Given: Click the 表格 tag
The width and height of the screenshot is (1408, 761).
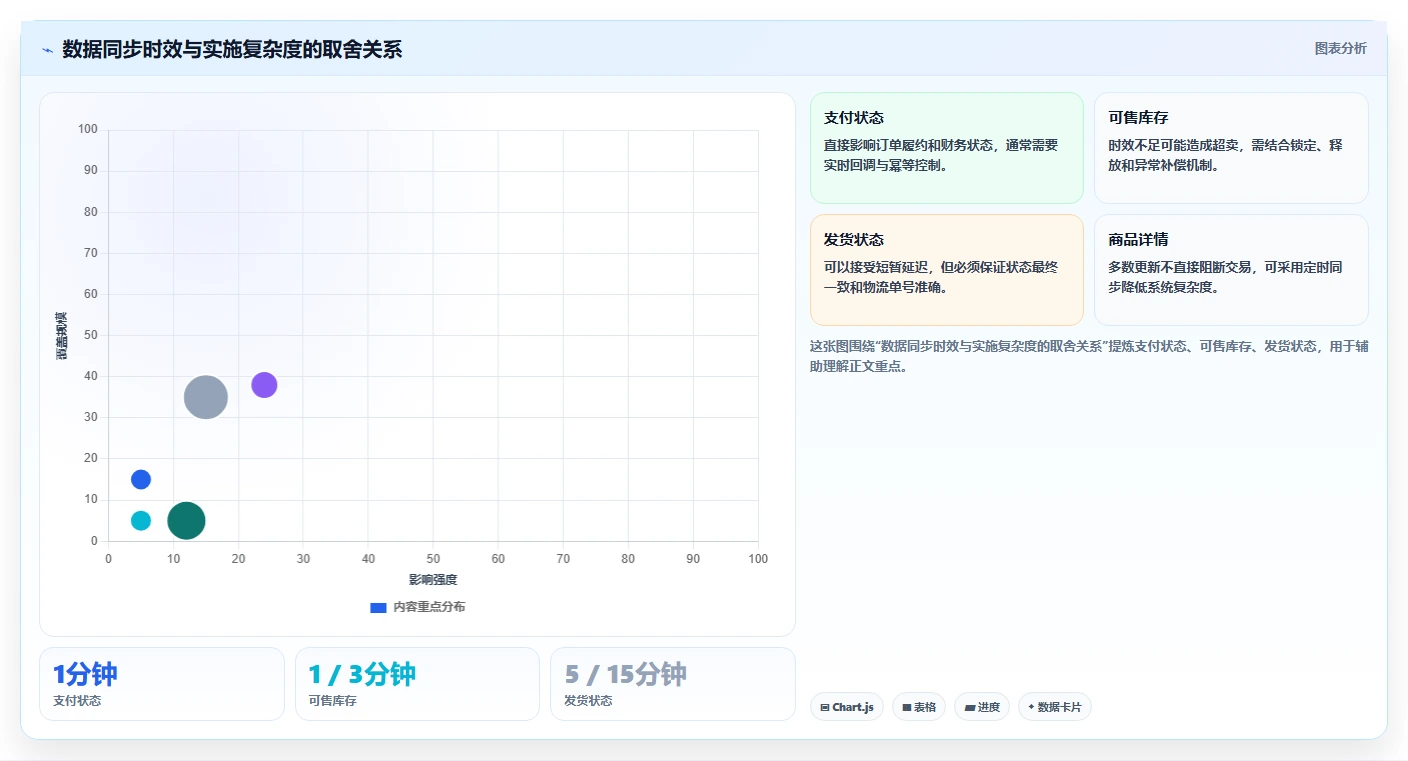Looking at the screenshot, I should click(x=919, y=707).
